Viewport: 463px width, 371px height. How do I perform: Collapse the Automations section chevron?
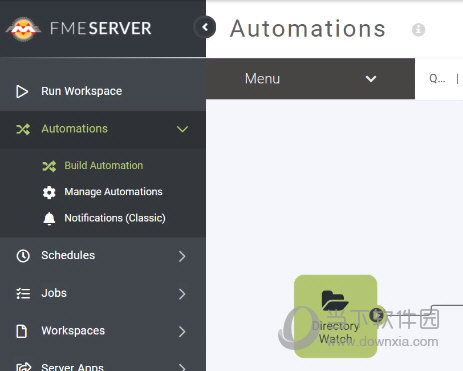click(x=182, y=129)
